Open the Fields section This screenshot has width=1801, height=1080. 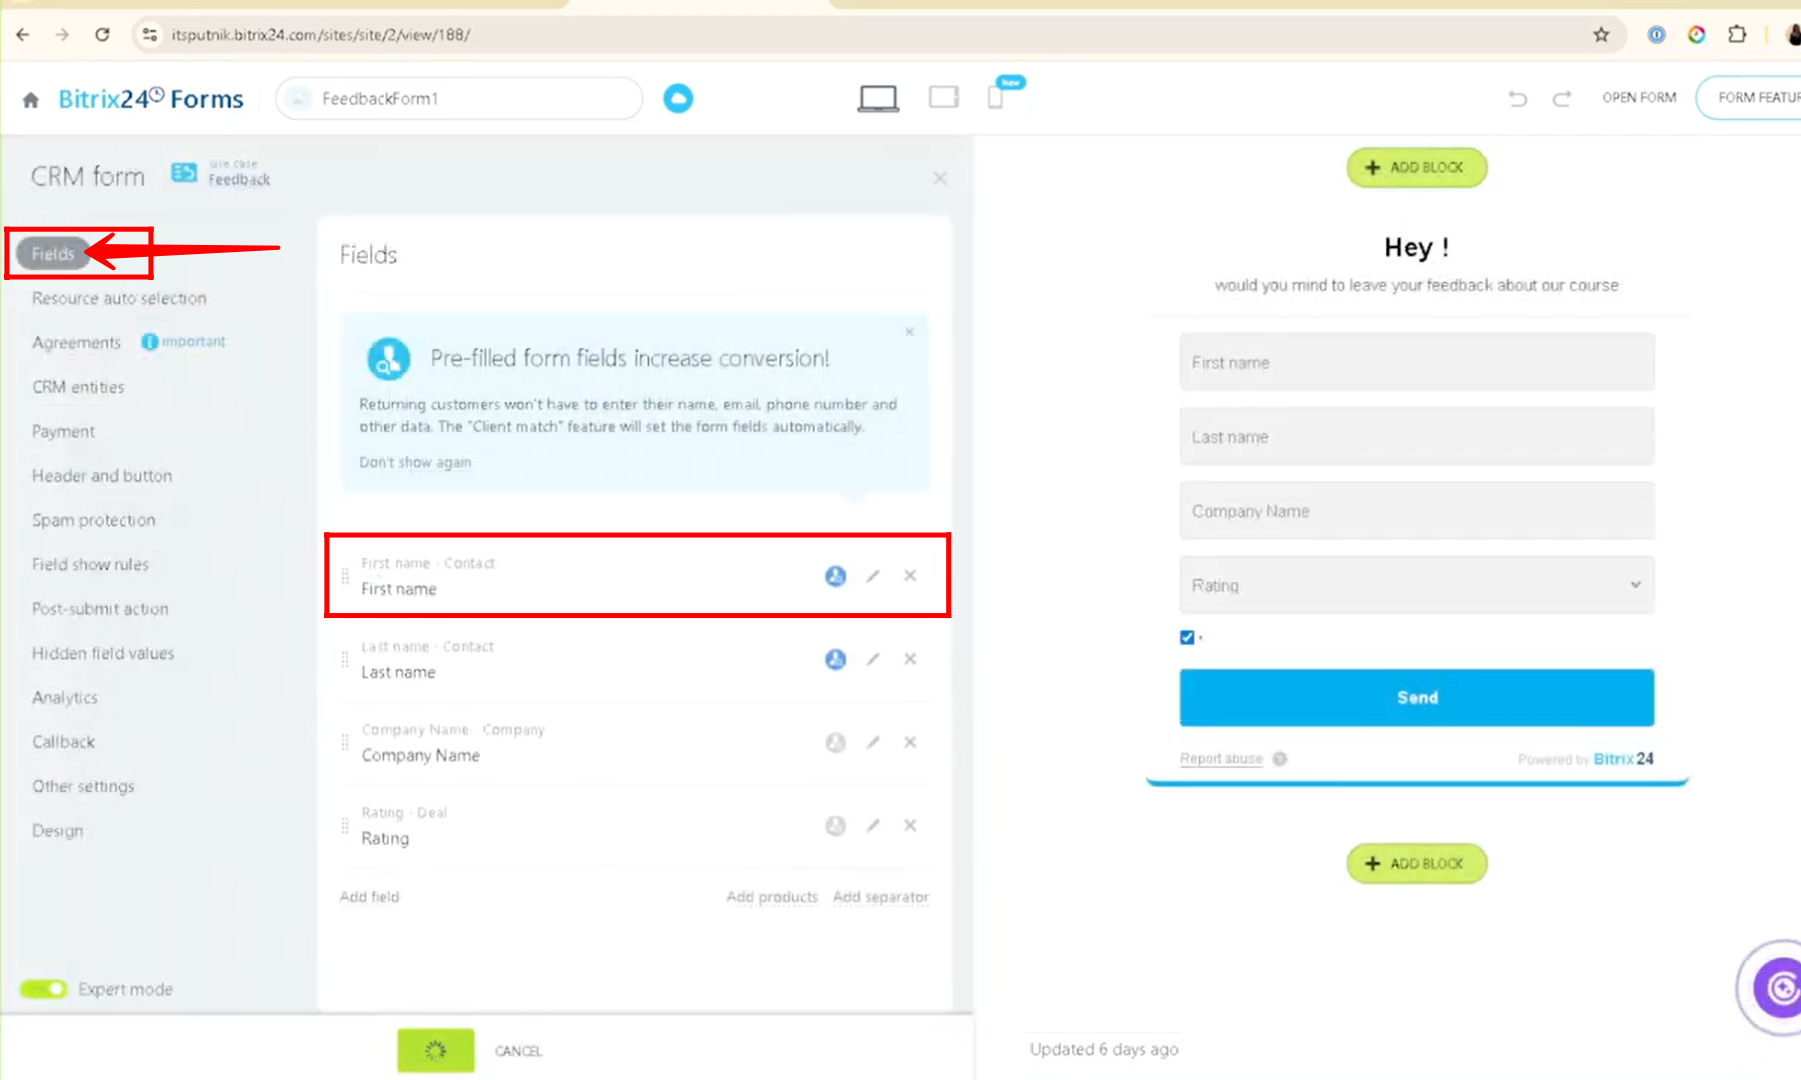pyautogui.click(x=53, y=254)
